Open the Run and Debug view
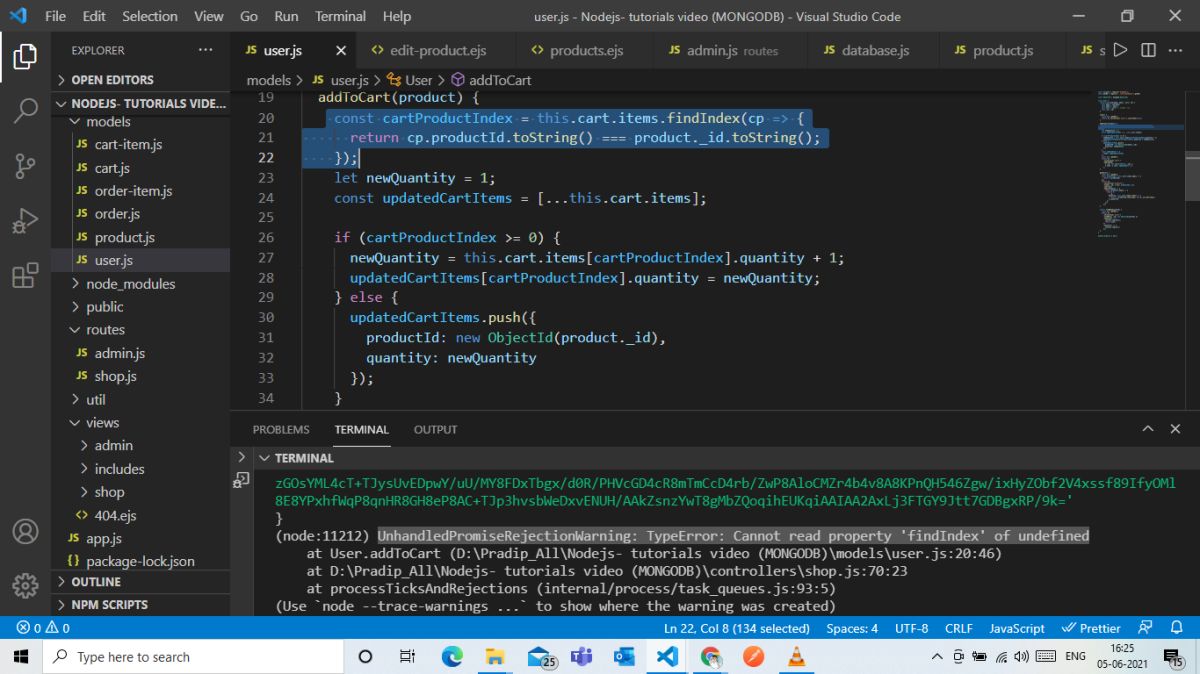The image size is (1200, 674). point(25,220)
